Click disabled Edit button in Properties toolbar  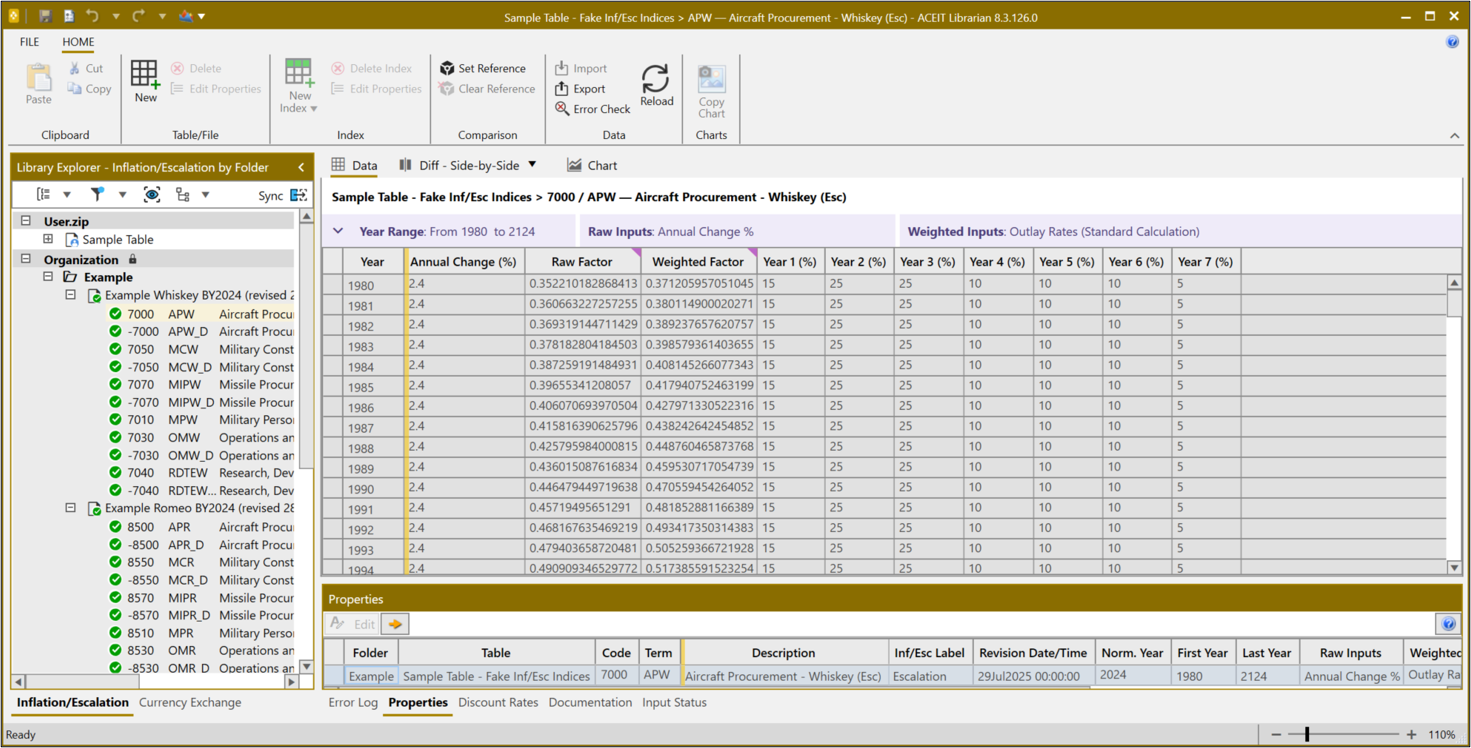coord(353,624)
